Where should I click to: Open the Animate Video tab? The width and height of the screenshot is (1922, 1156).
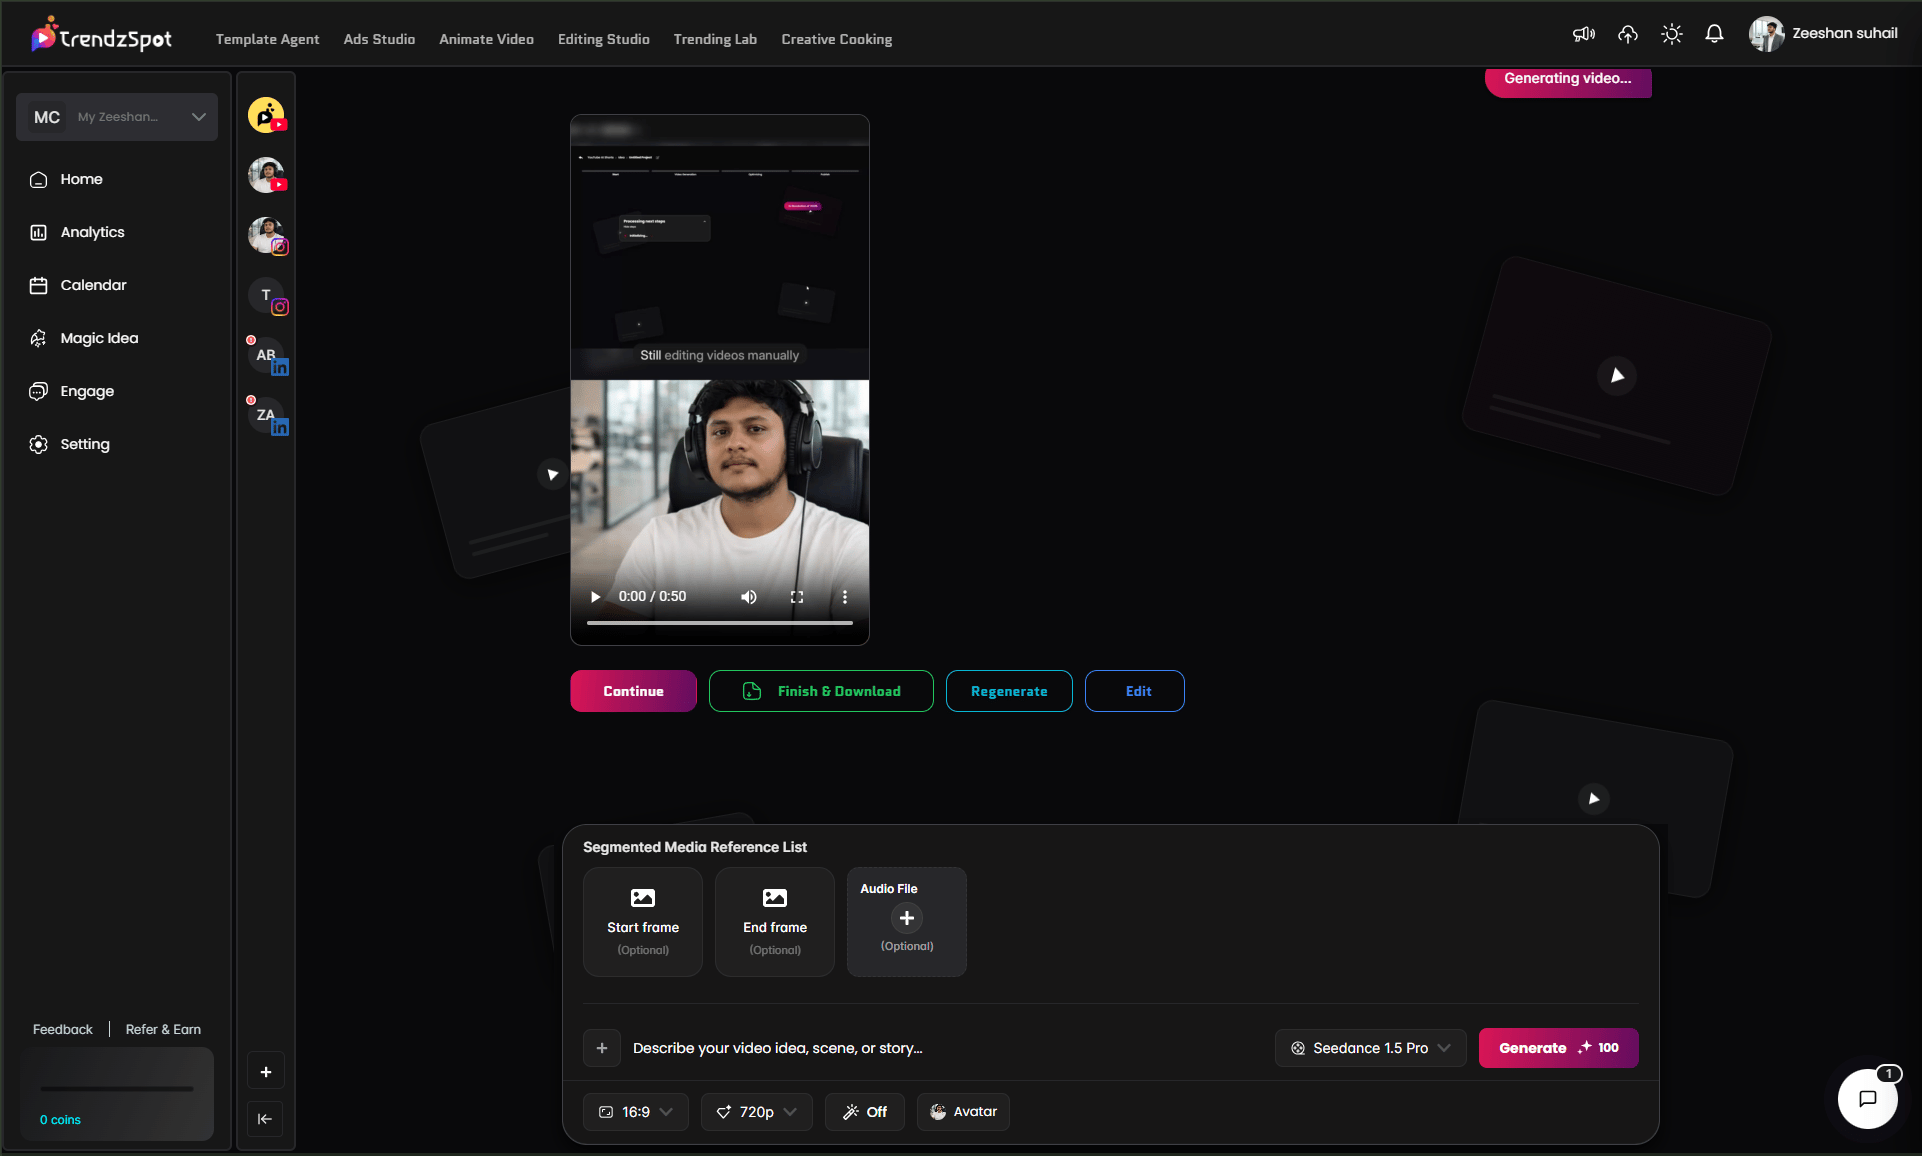tap(486, 39)
